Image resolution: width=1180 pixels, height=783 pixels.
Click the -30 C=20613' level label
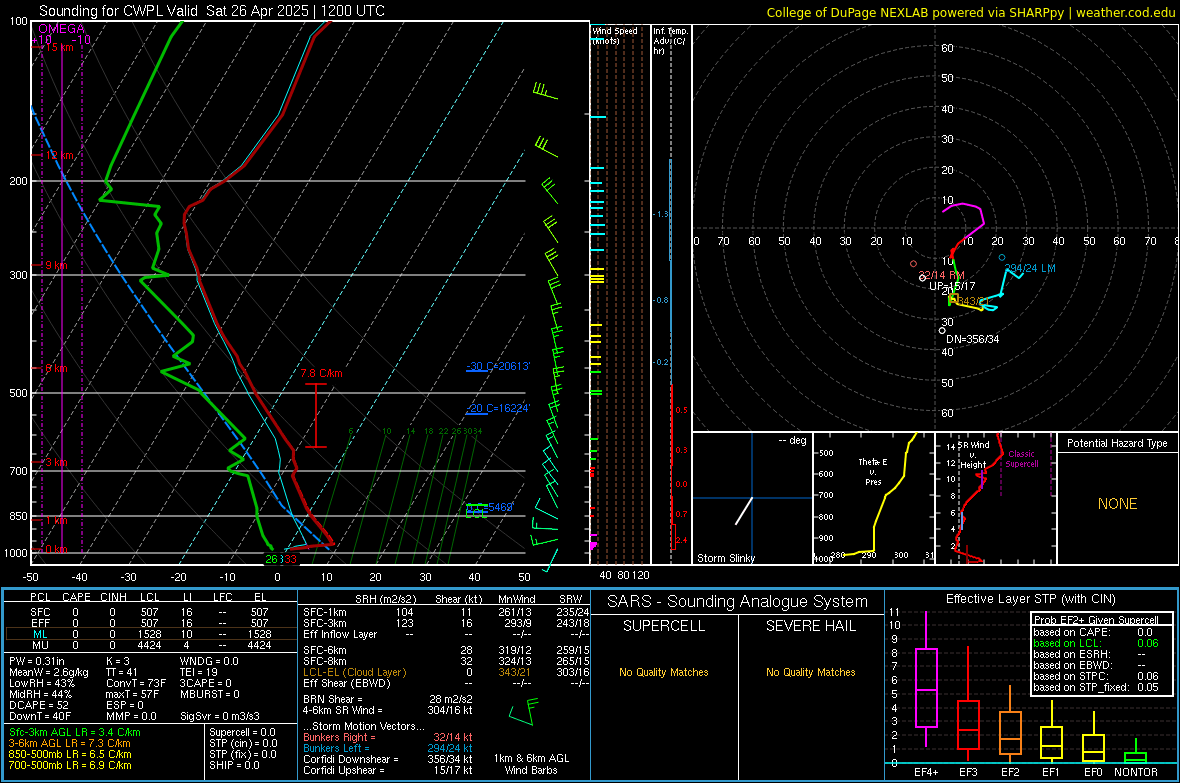(x=498, y=367)
